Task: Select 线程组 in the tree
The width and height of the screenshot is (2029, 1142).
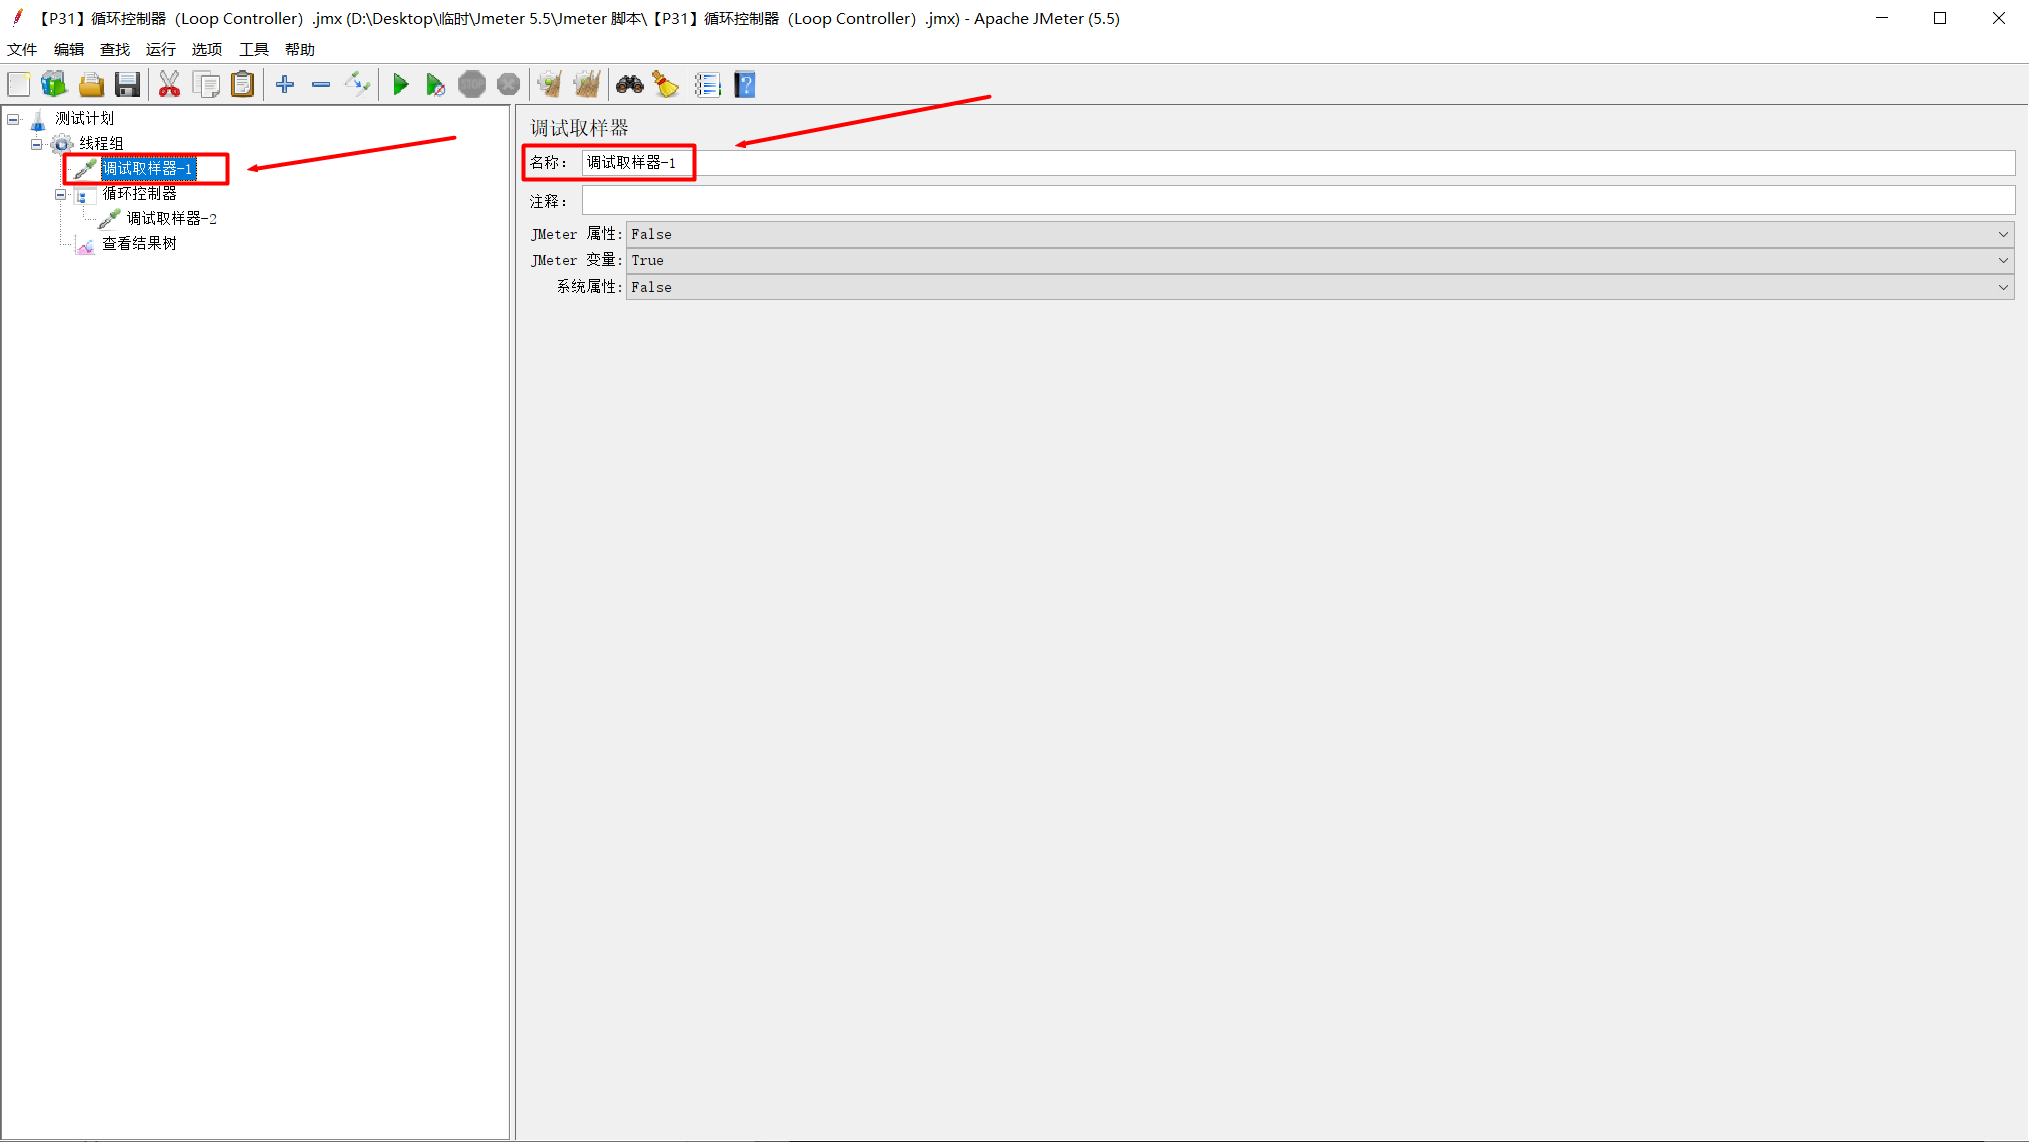Action: point(101,144)
